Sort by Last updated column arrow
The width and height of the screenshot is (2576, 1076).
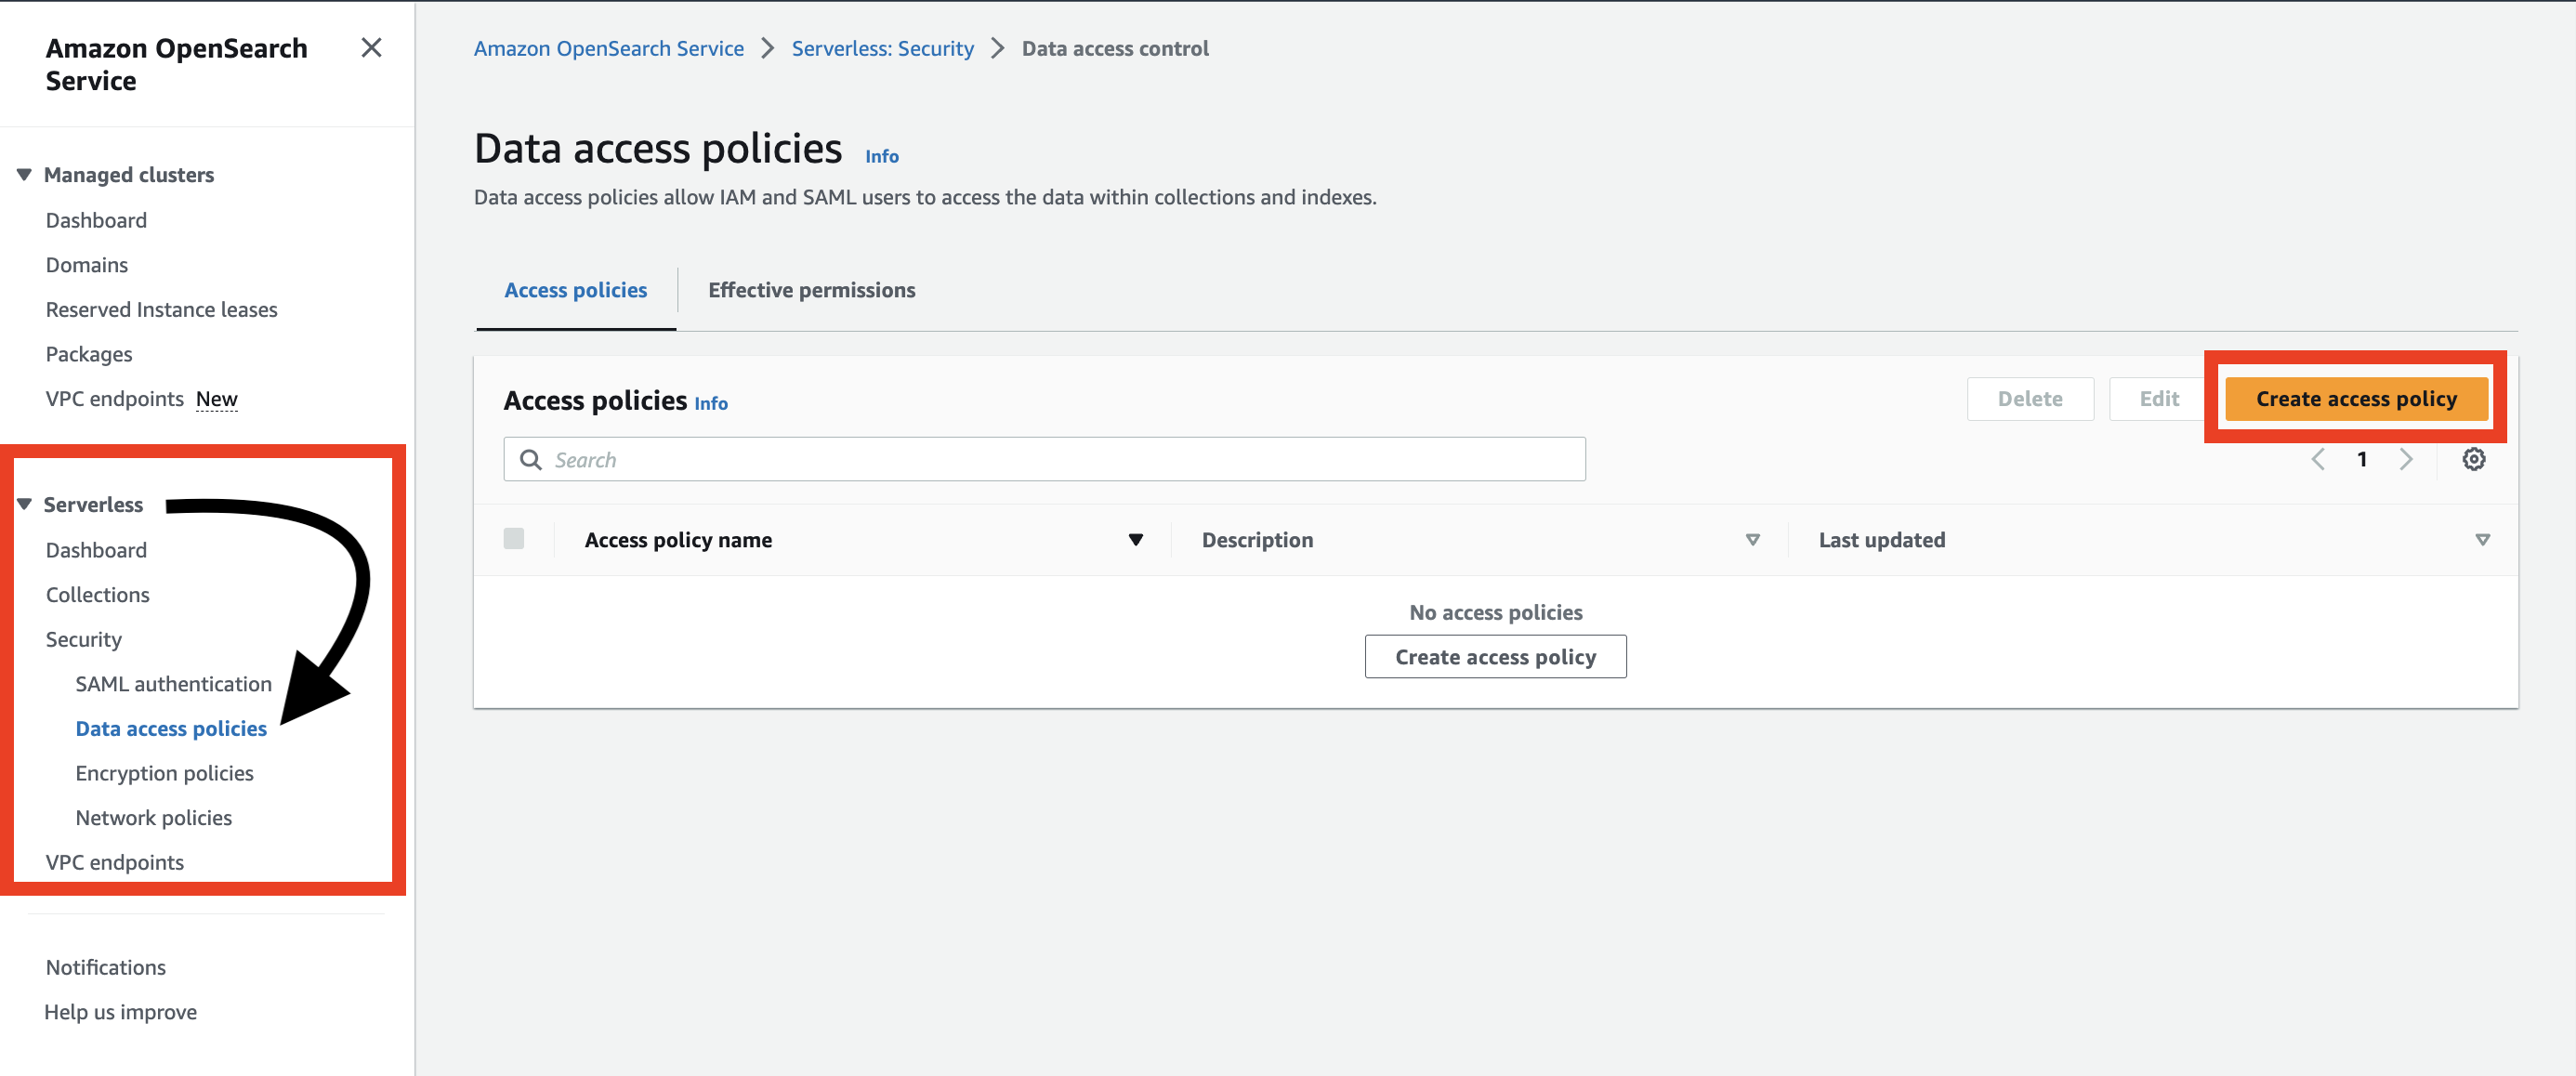[x=2482, y=540]
